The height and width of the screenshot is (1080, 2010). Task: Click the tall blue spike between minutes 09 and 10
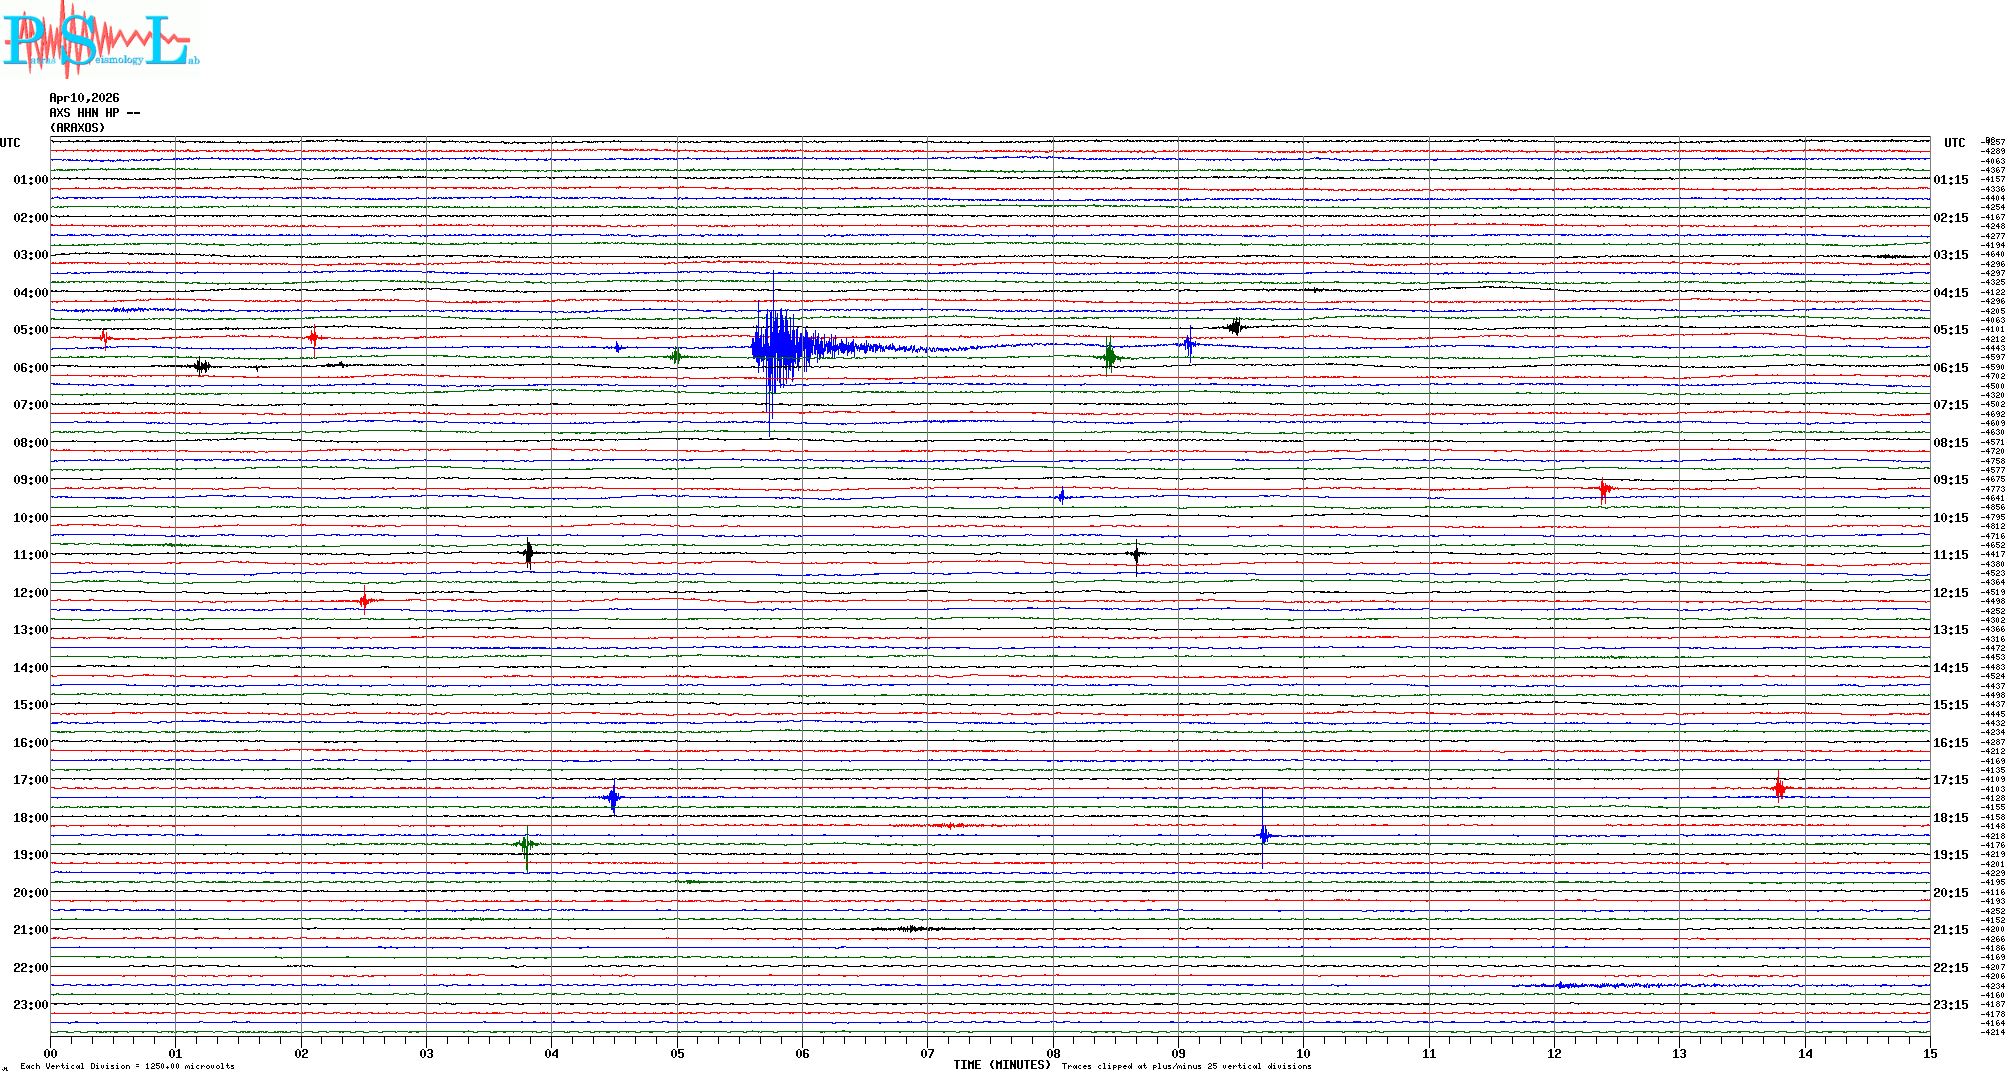coord(1263,835)
